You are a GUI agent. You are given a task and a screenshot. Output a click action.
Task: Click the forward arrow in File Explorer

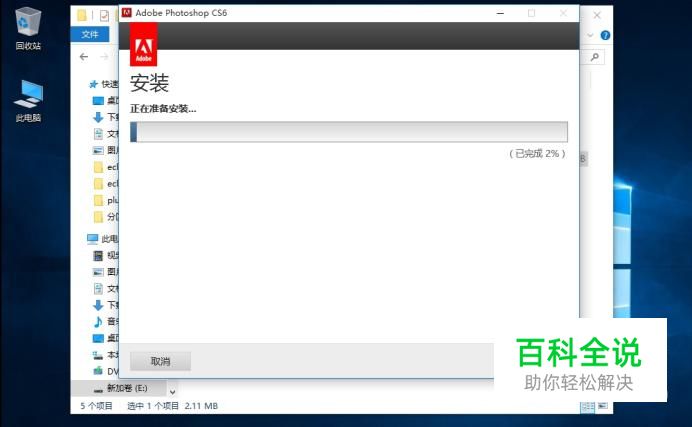tap(104, 56)
